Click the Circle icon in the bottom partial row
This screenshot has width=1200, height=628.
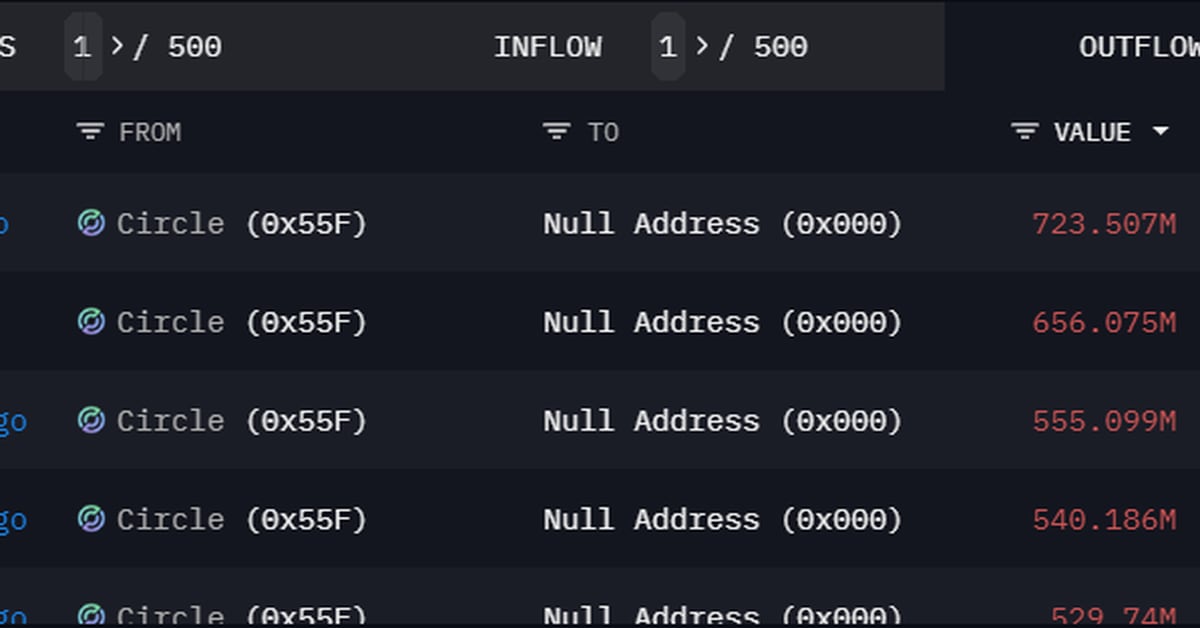(x=92, y=613)
